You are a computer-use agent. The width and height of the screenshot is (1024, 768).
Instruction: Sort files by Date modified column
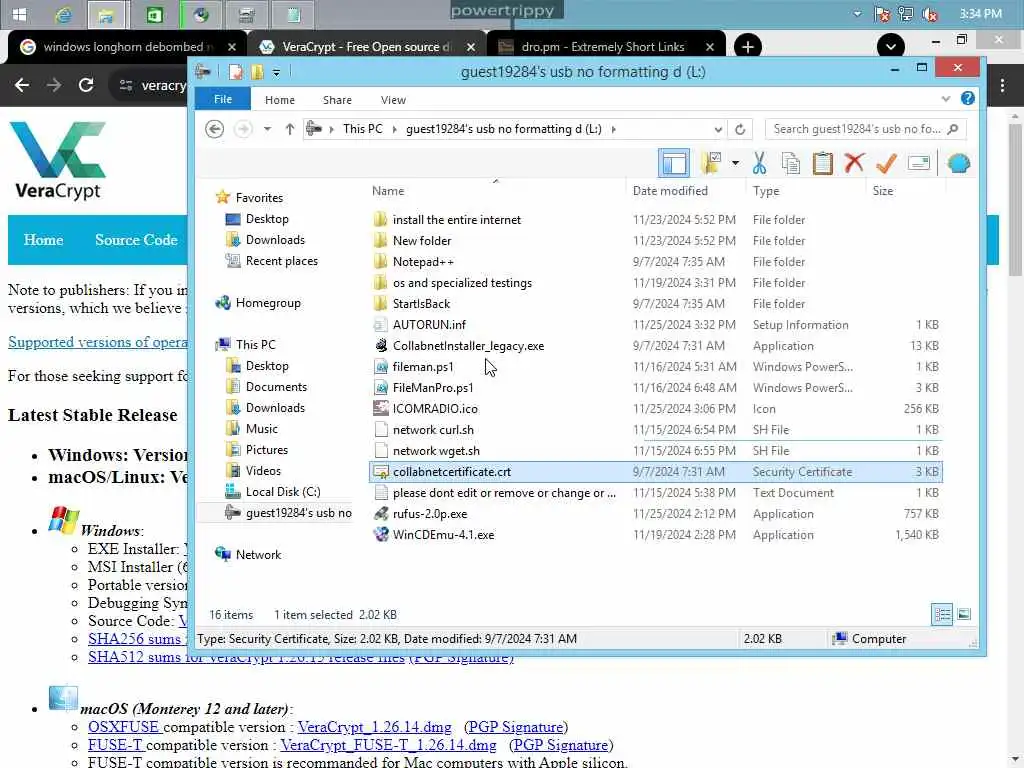tap(670, 191)
